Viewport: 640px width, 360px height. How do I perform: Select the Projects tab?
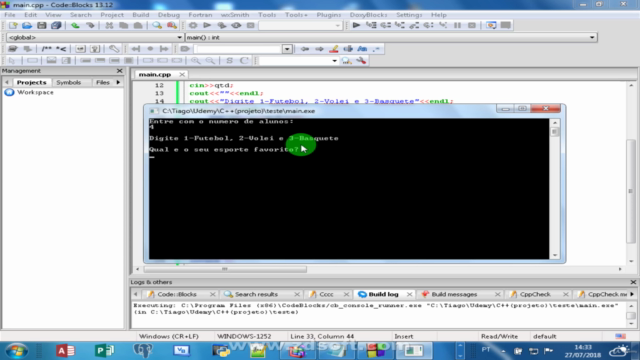click(x=31, y=82)
